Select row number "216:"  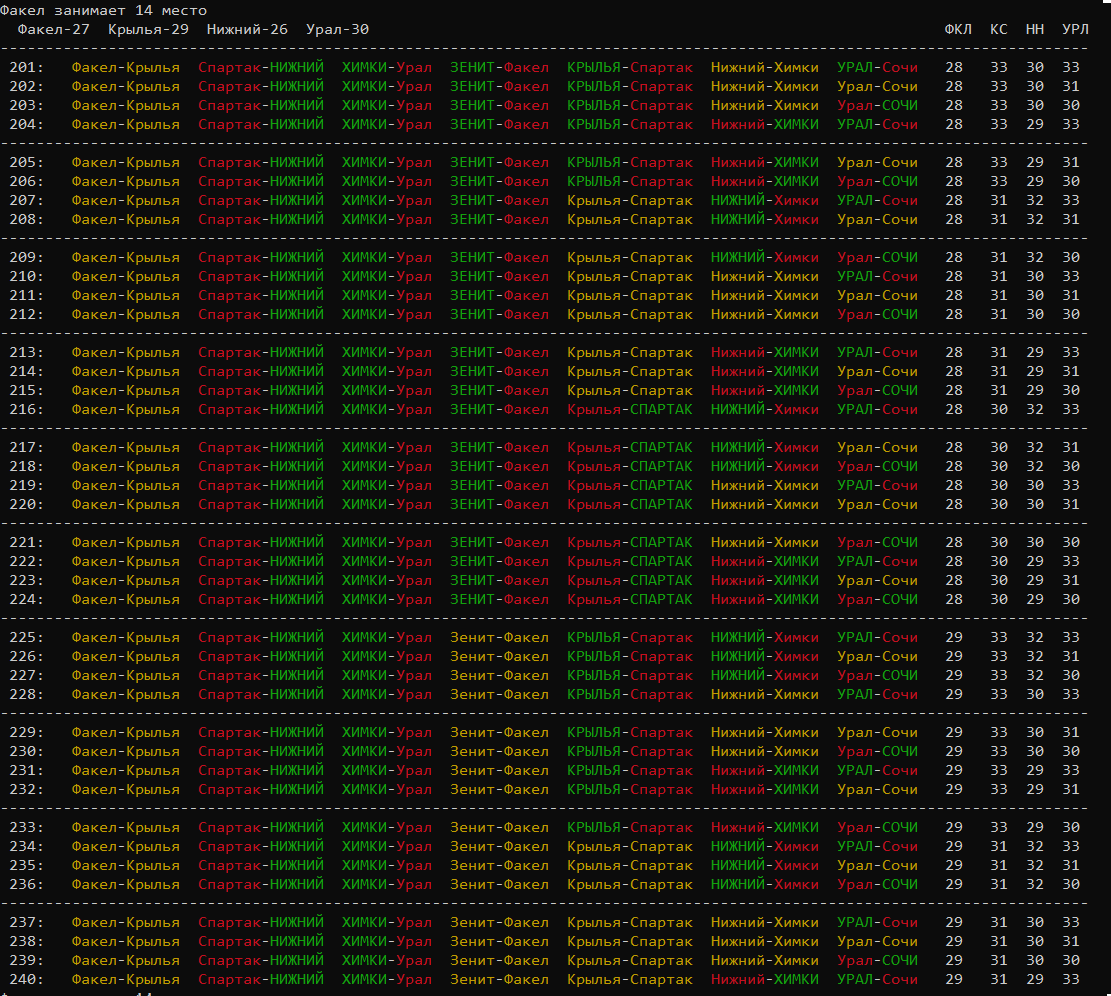coord(27,409)
